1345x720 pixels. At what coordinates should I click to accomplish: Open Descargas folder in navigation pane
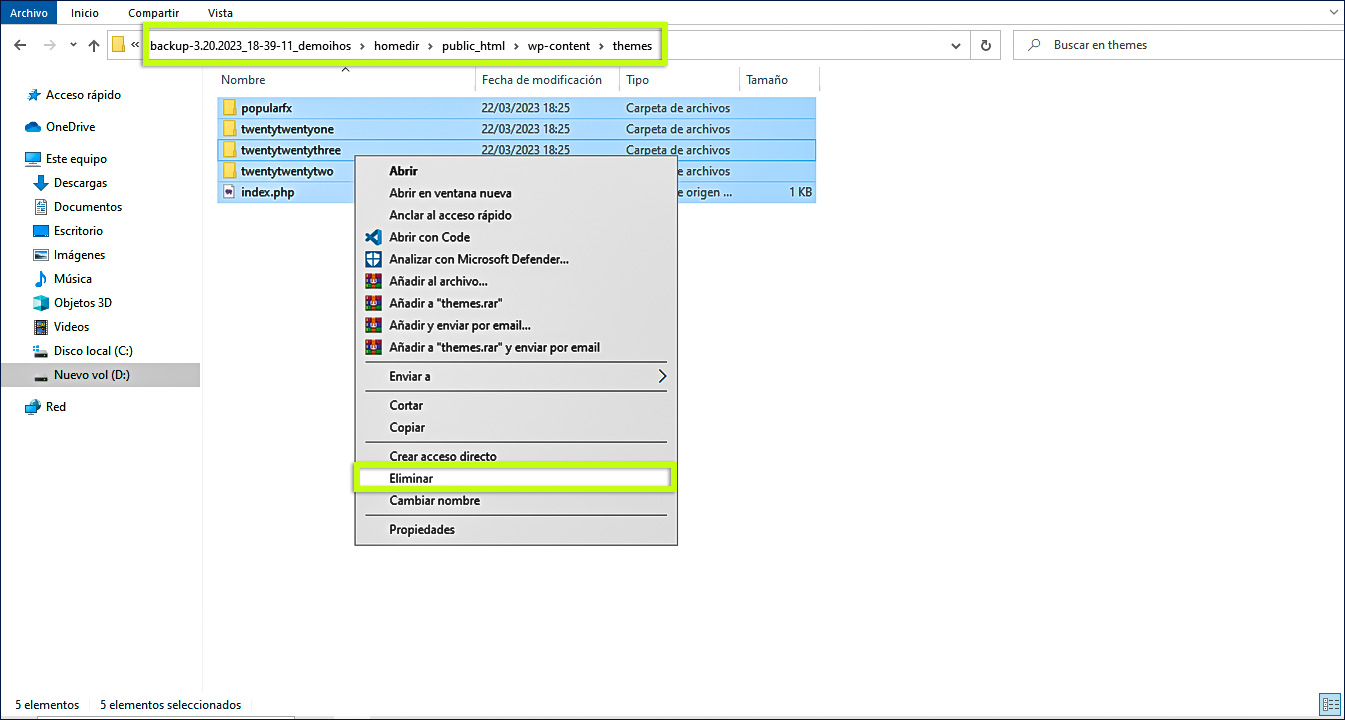80,183
